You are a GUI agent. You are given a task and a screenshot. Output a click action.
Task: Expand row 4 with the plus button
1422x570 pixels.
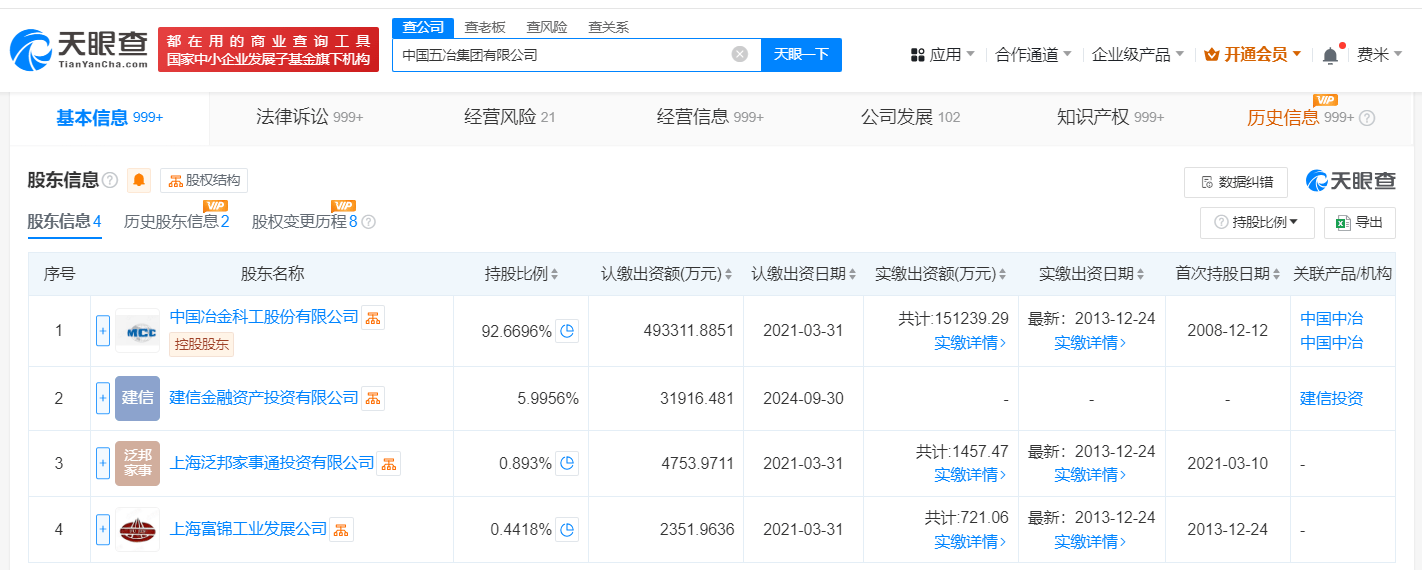pos(102,529)
